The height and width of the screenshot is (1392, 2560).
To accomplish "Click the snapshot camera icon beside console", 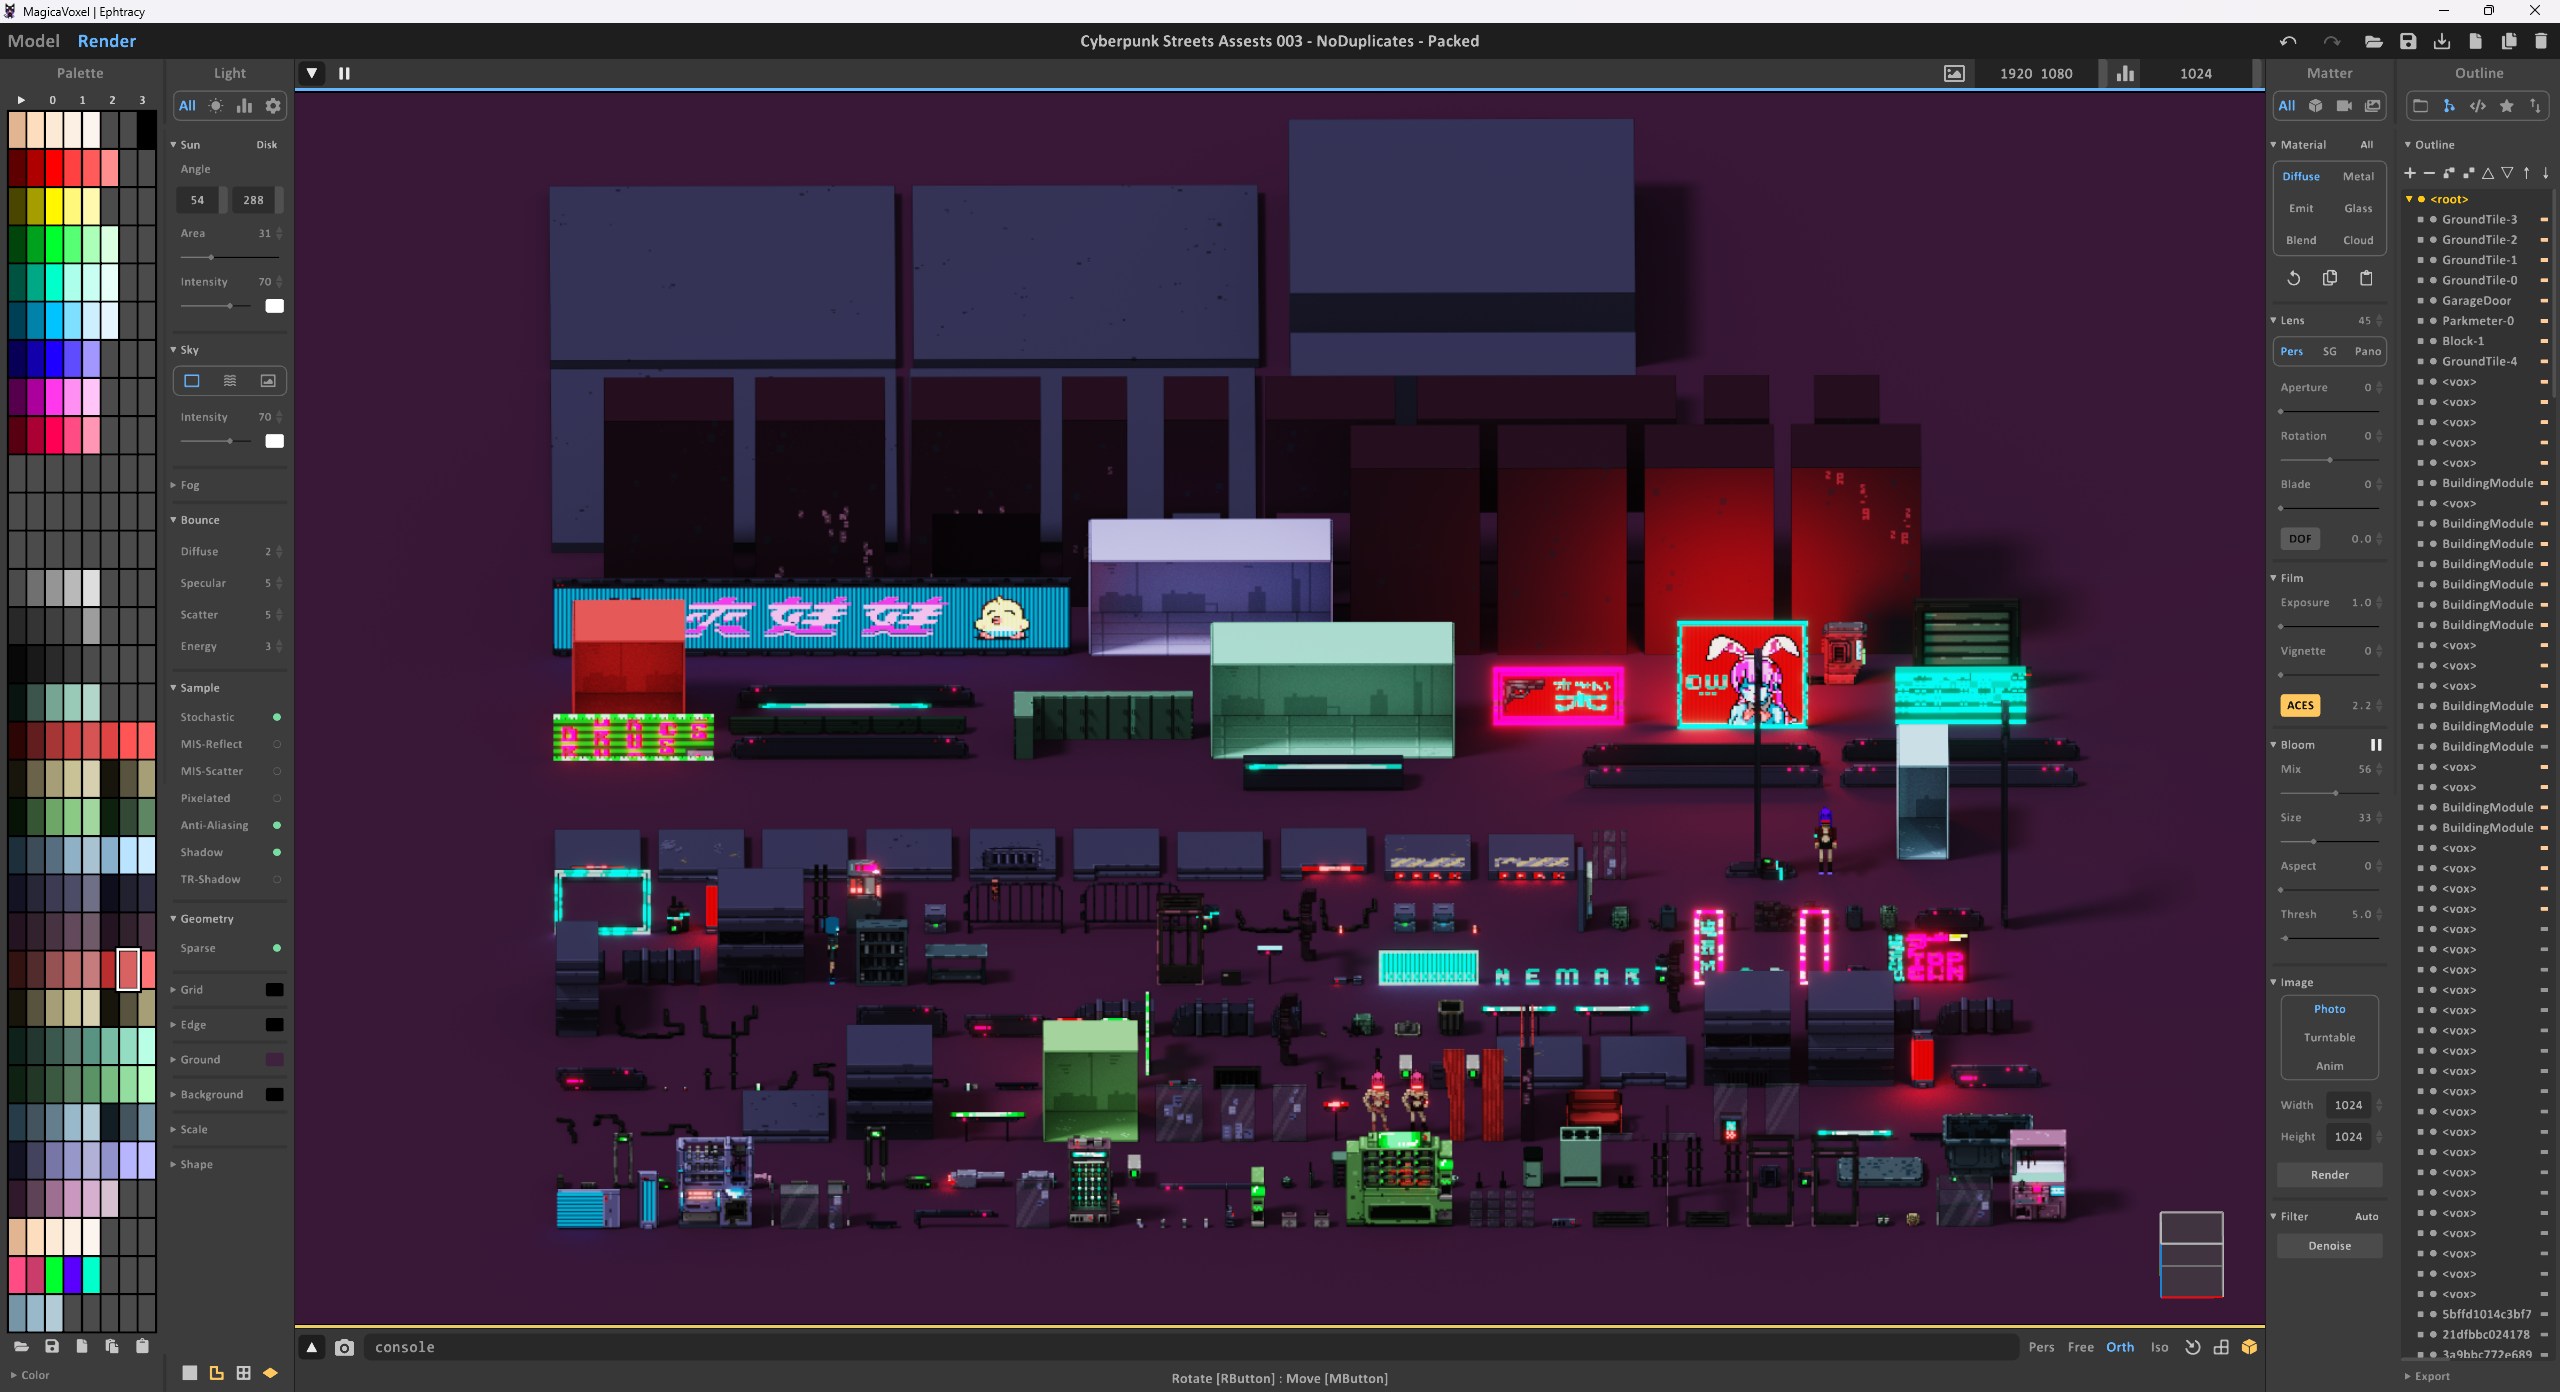I will (x=344, y=1347).
